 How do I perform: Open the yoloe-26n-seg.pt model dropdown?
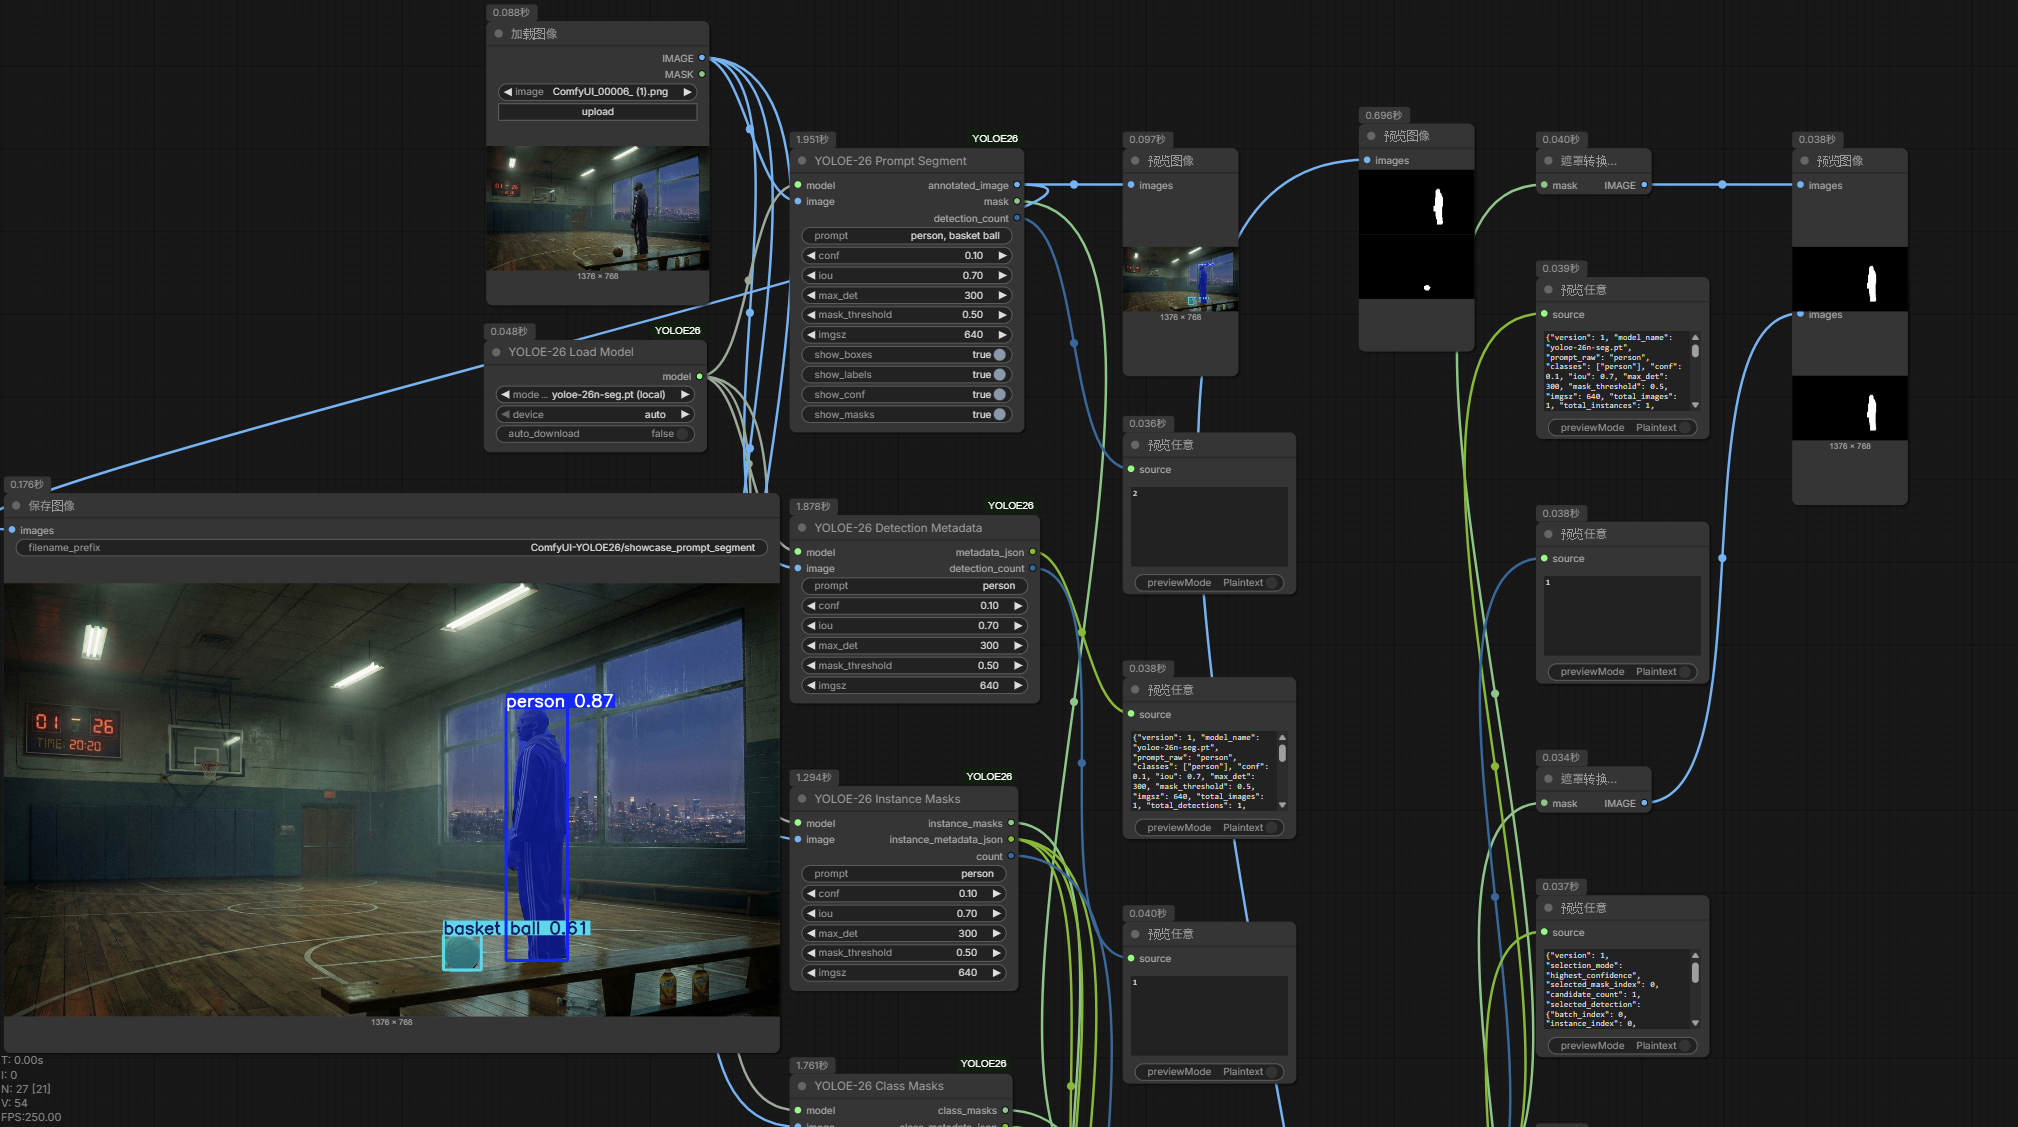pos(595,395)
